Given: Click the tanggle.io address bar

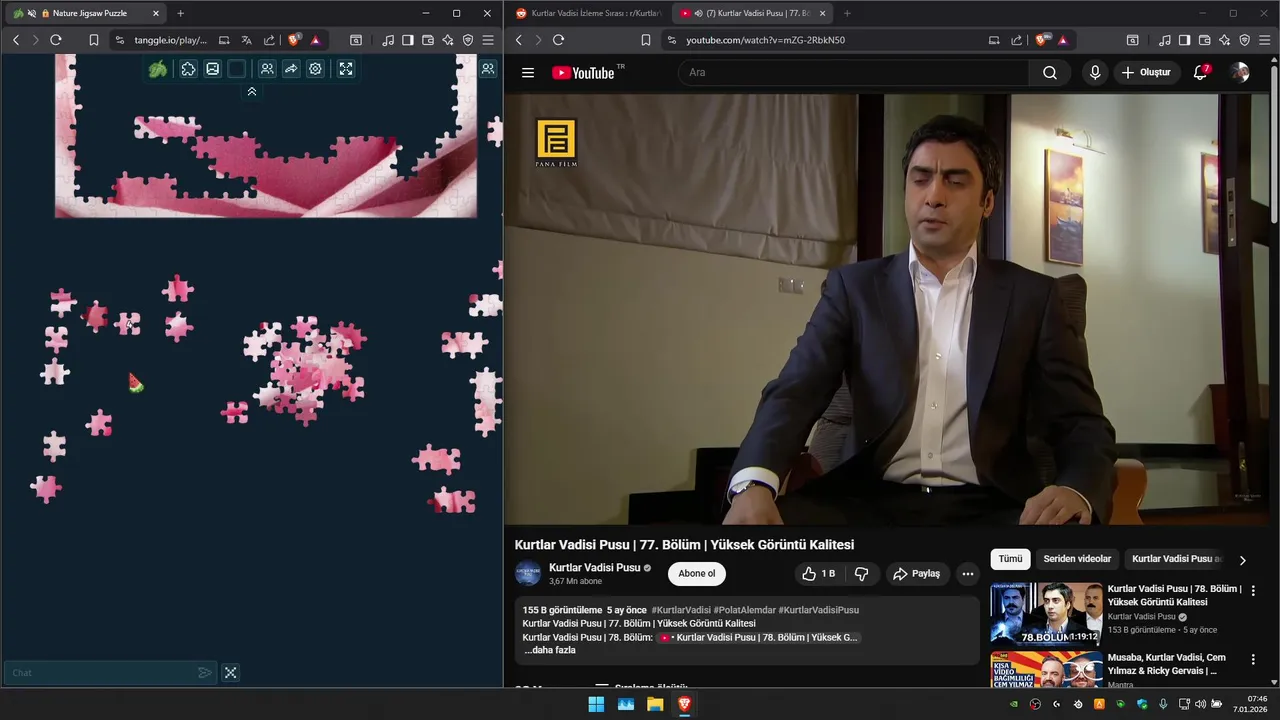Looking at the screenshot, I should [170, 40].
